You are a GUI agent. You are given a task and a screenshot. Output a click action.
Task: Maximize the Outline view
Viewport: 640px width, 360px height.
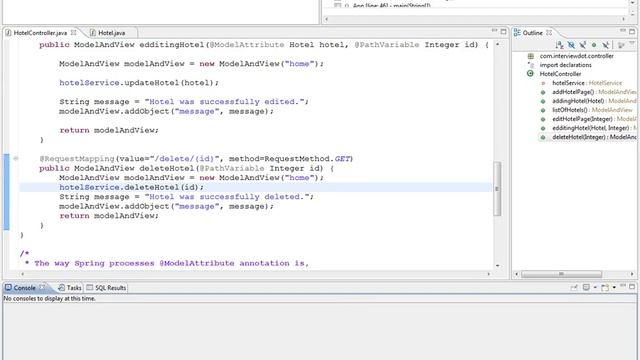(x=632, y=31)
